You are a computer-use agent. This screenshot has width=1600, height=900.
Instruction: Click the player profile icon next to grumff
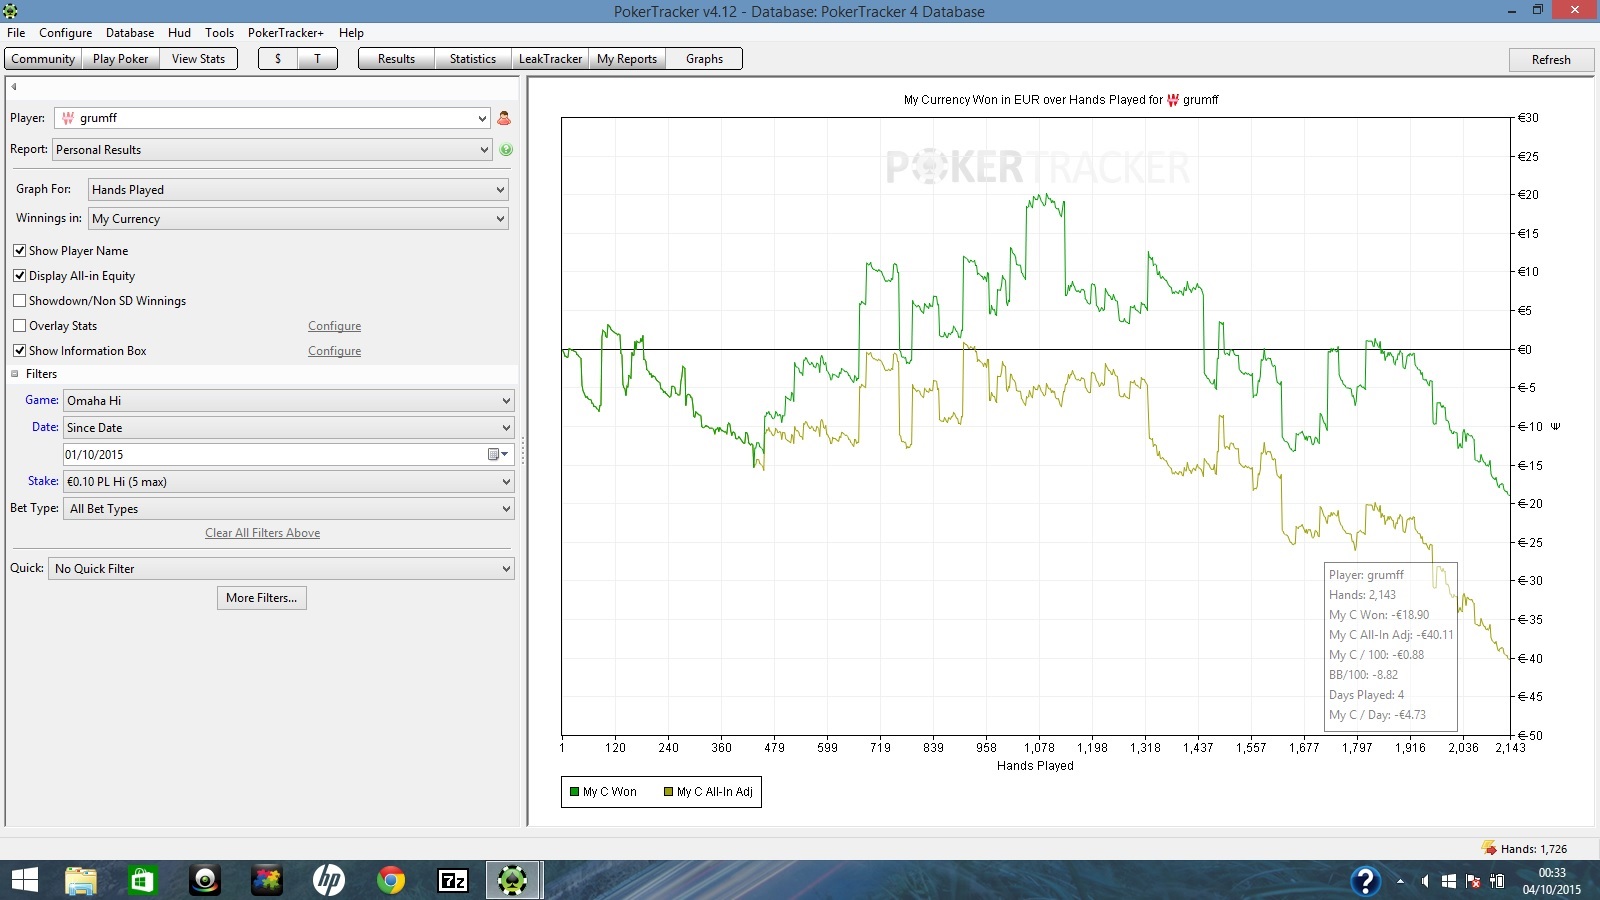point(504,118)
